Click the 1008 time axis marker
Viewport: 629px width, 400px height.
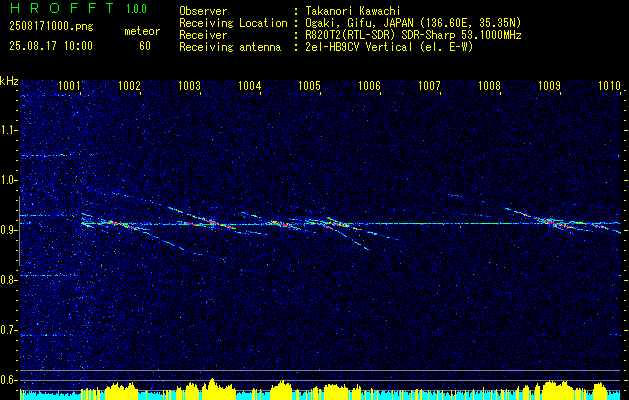(x=489, y=85)
